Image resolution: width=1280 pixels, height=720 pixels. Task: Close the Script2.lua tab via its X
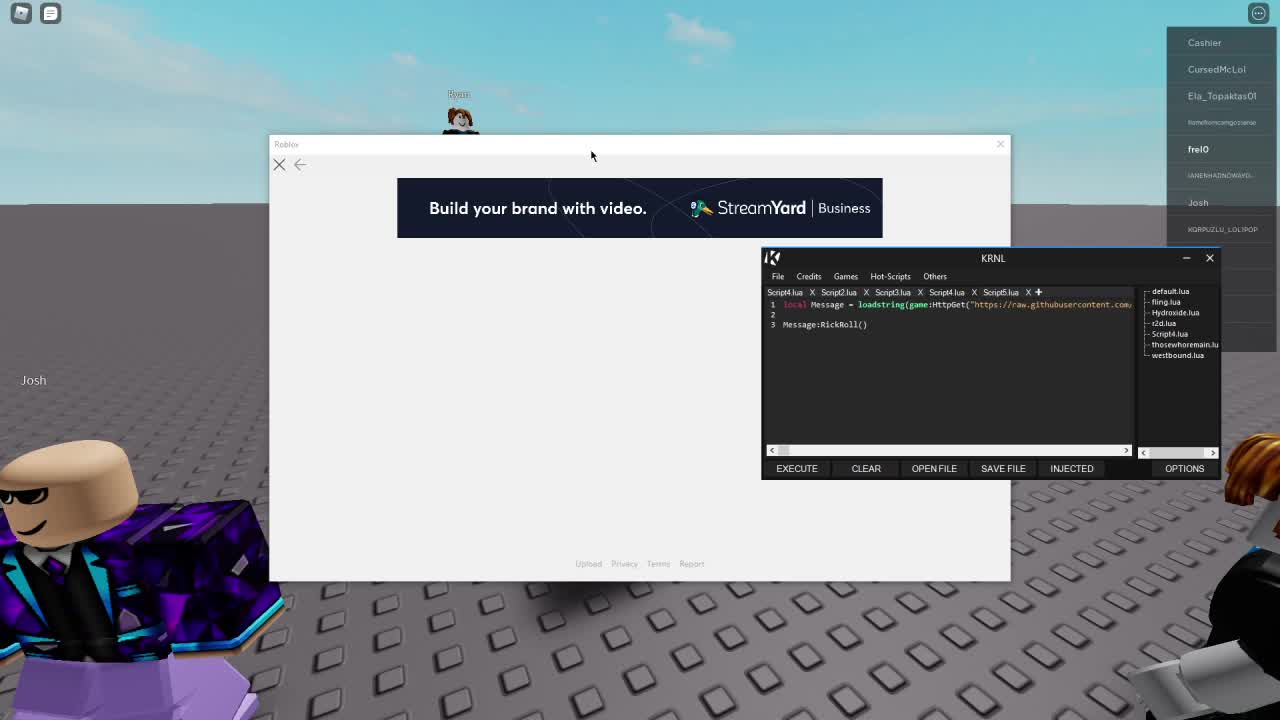[x=866, y=292]
